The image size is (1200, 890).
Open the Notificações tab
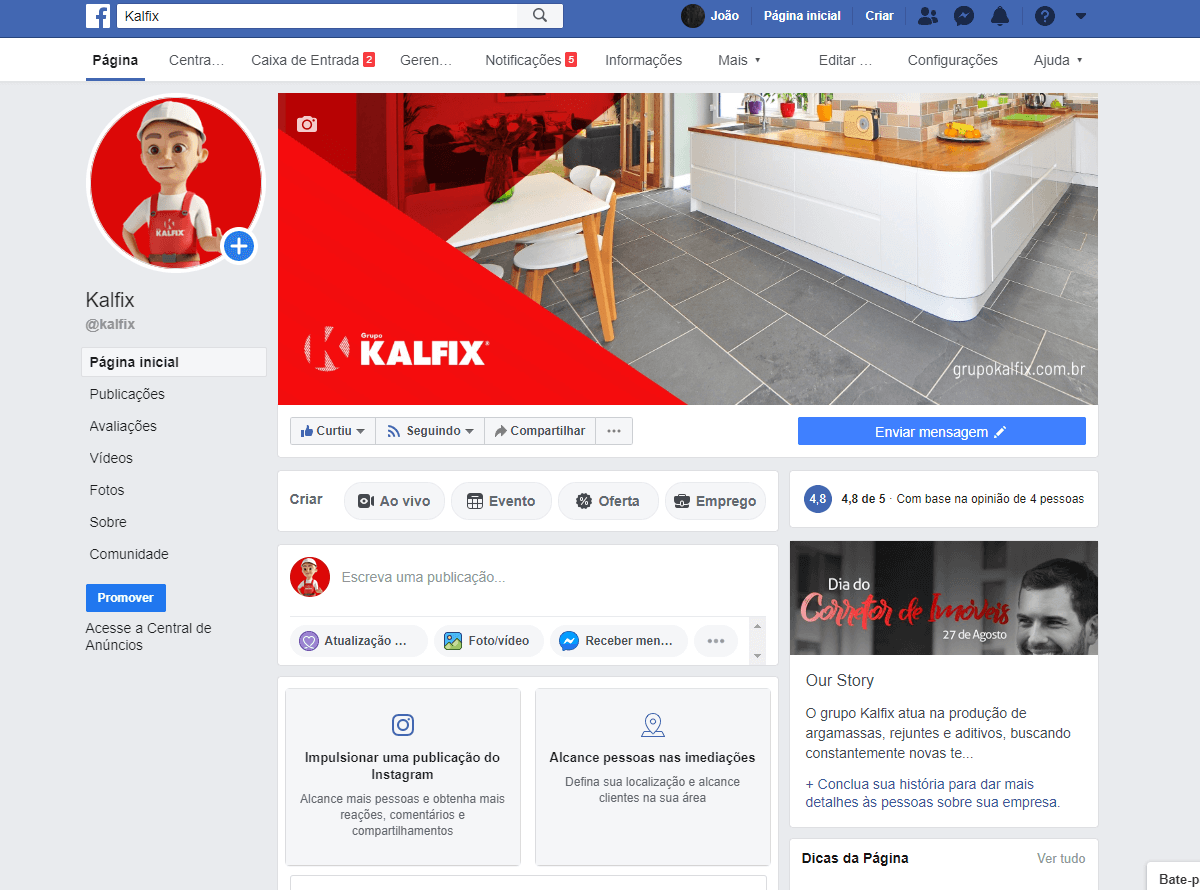531,60
